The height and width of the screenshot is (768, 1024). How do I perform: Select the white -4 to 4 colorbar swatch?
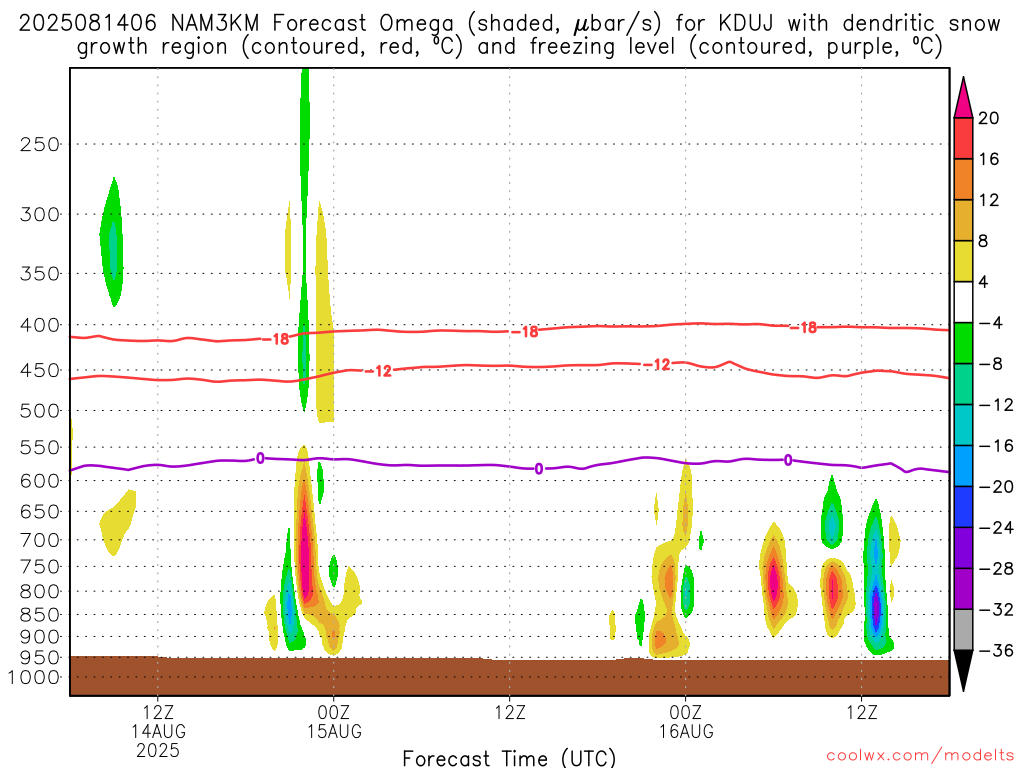(963, 302)
